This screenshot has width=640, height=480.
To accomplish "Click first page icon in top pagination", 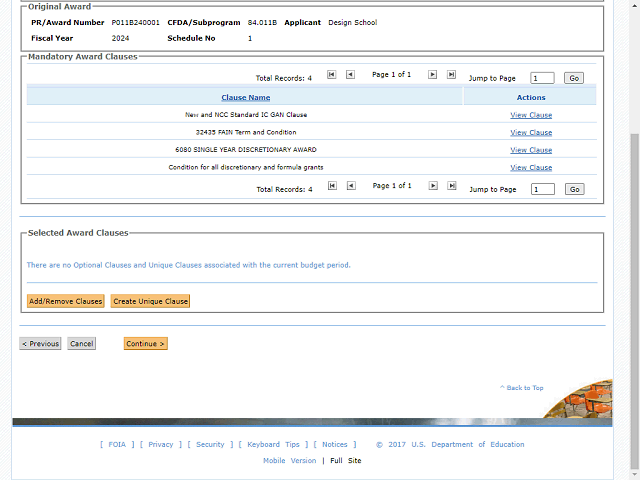I will coord(332,75).
